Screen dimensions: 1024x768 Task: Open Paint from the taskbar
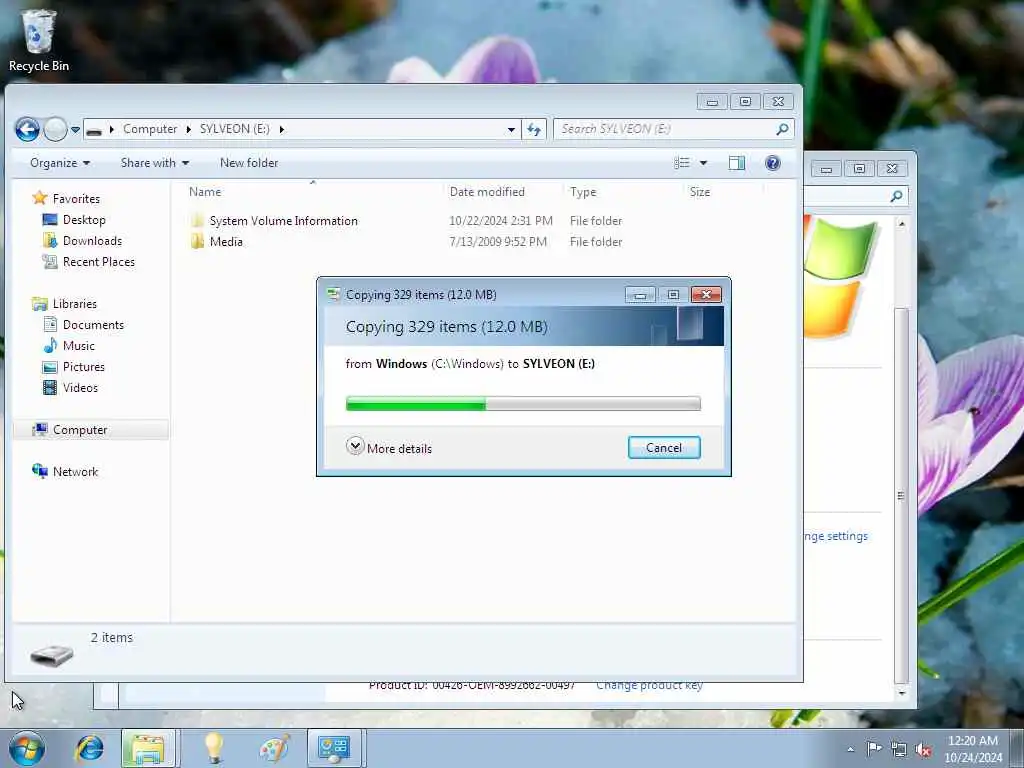[274, 748]
